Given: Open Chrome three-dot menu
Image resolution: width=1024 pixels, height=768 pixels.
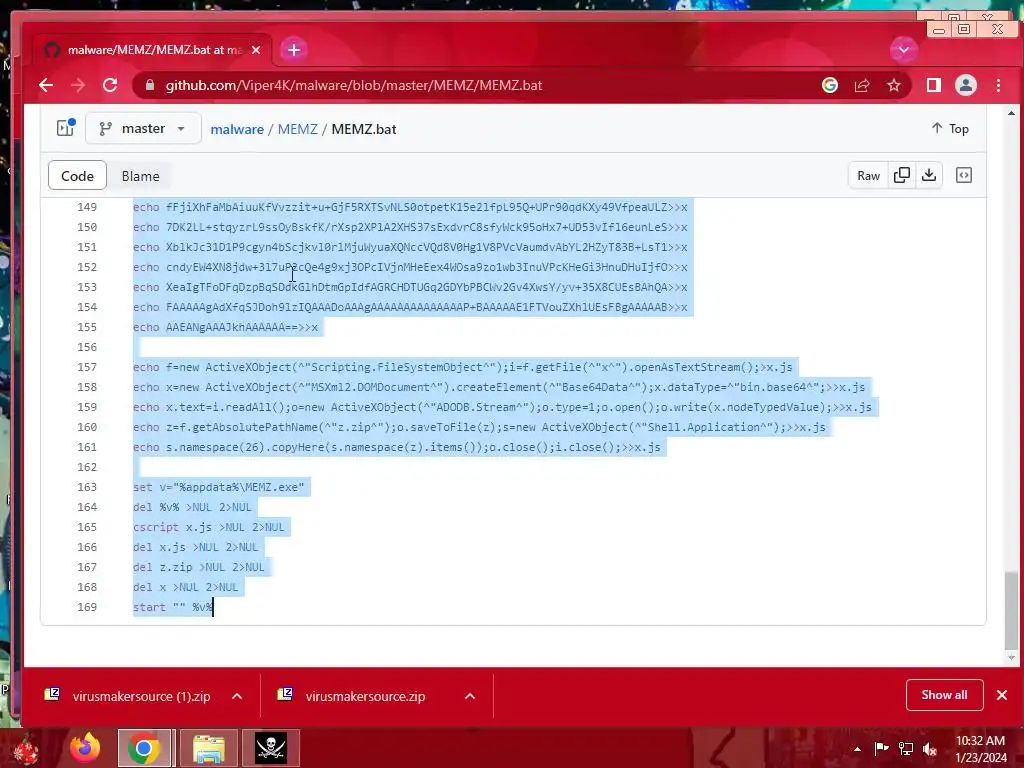Looking at the screenshot, I should [x=999, y=86].
